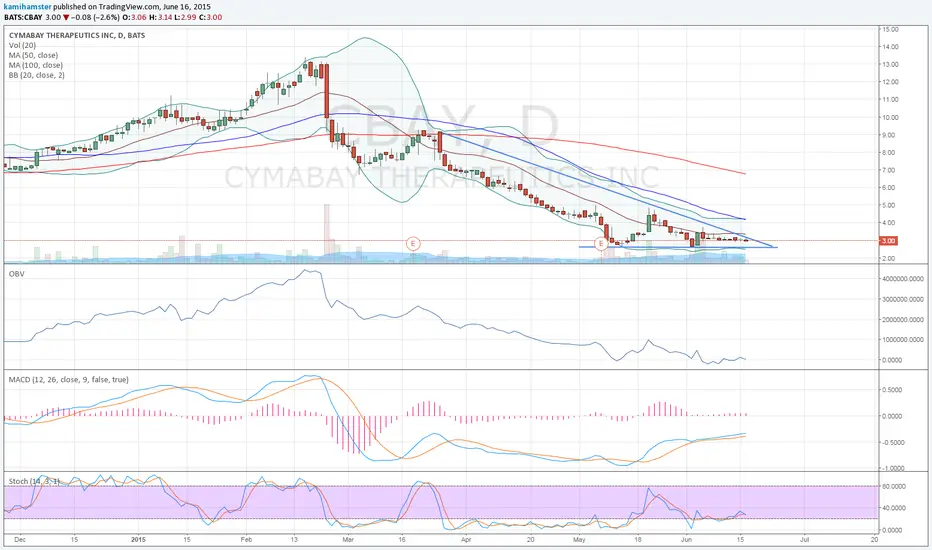Click the 80.0000 Stoch axis label

893,486
